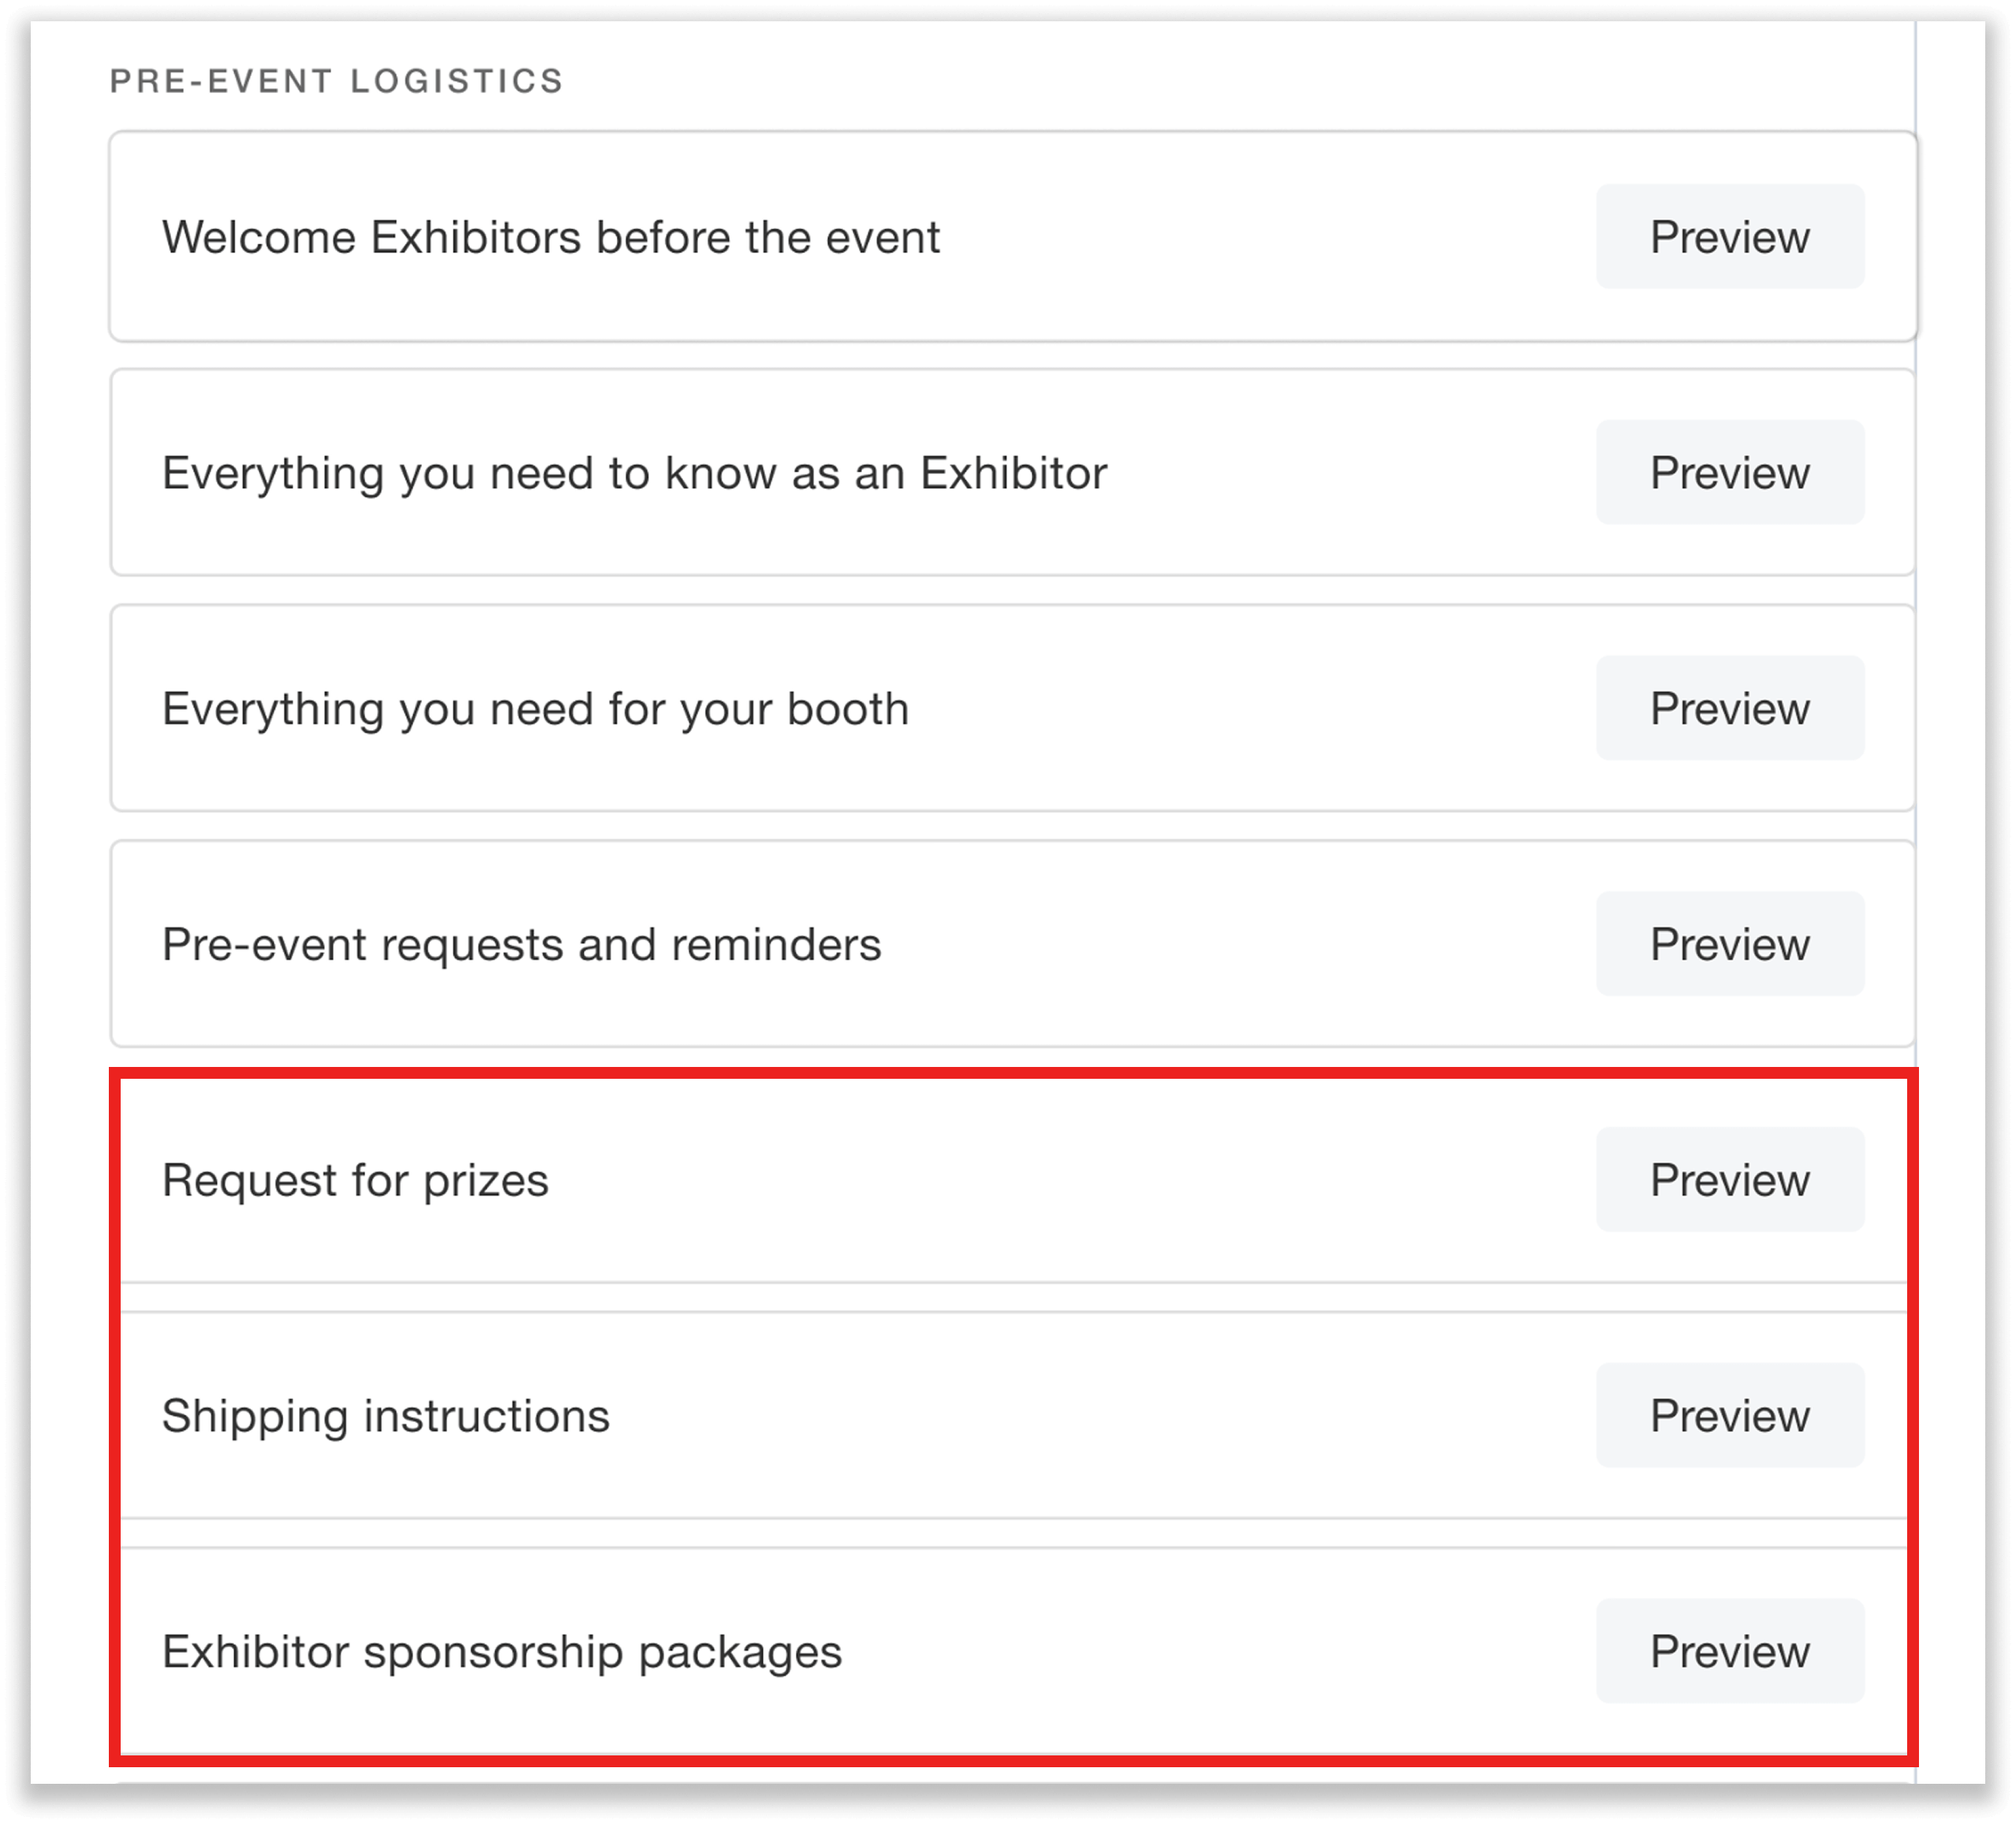Preview Everything you need to know as an Exhibitor
This screenshot has width=2016, height=1824.
(1729, 472)
